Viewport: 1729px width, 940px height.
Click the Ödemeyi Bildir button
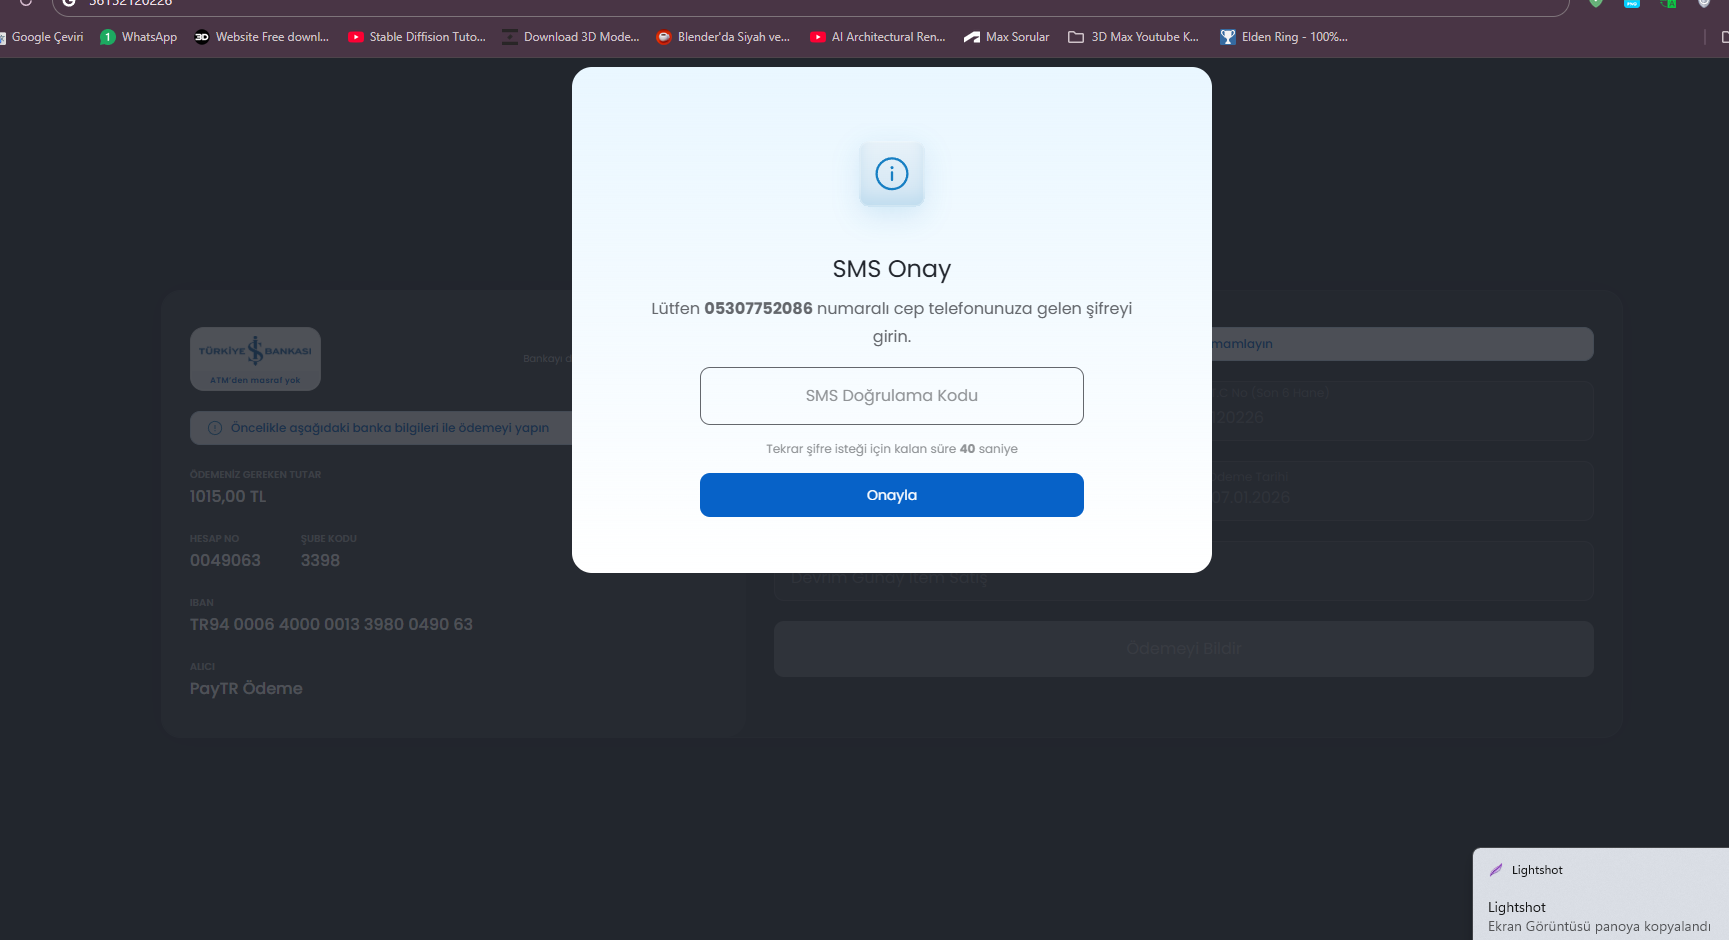[1184, 649]
